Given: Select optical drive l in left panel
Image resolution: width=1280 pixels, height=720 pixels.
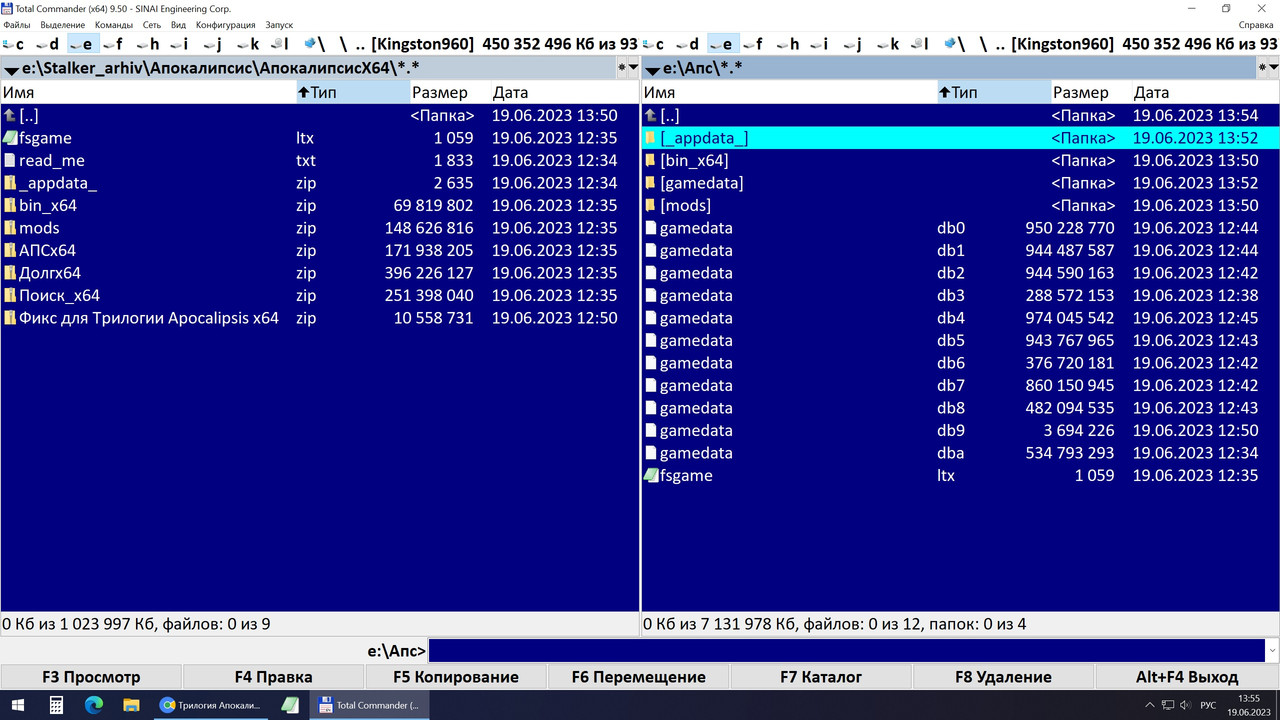Looking at the screenshot, I should pos(281,44).
